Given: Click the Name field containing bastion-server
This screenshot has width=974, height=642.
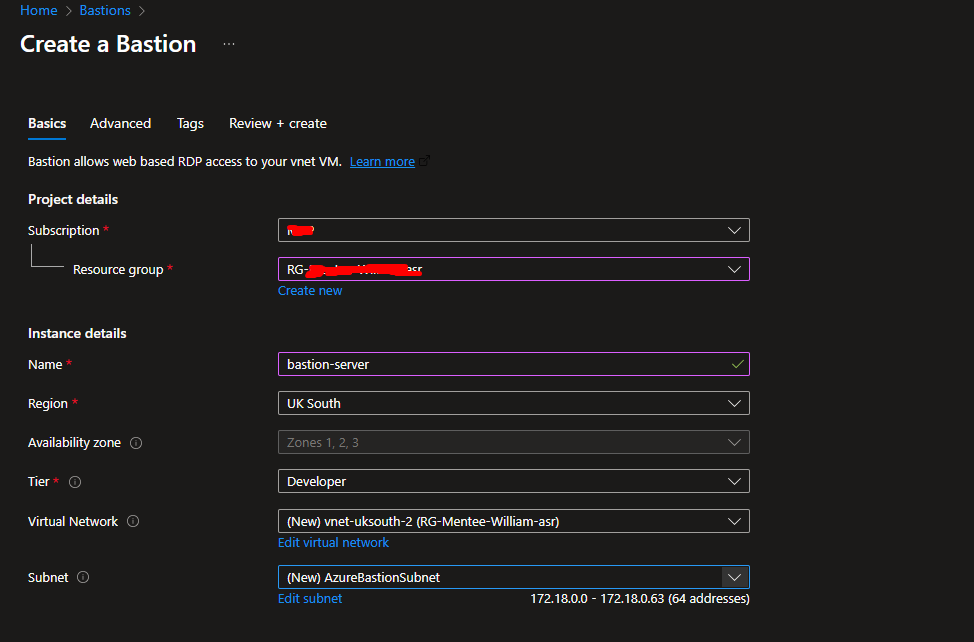Looking at the screenshot, I should point(500,364).
